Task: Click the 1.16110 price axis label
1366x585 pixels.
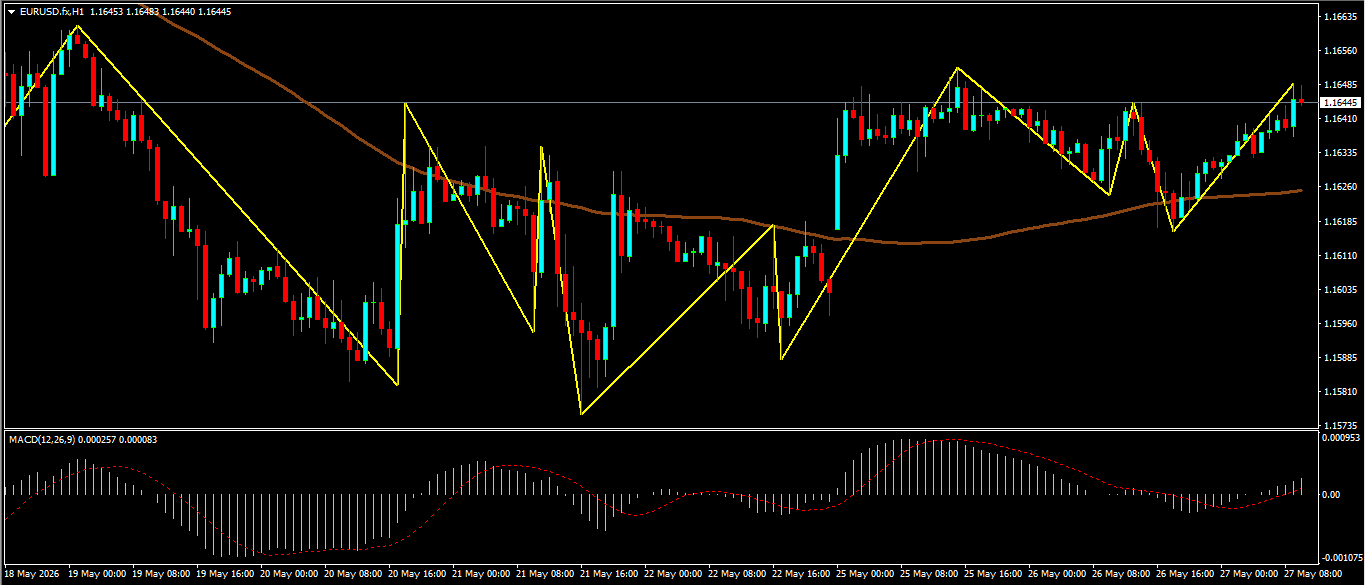Action: click(x=1339, y=256)
